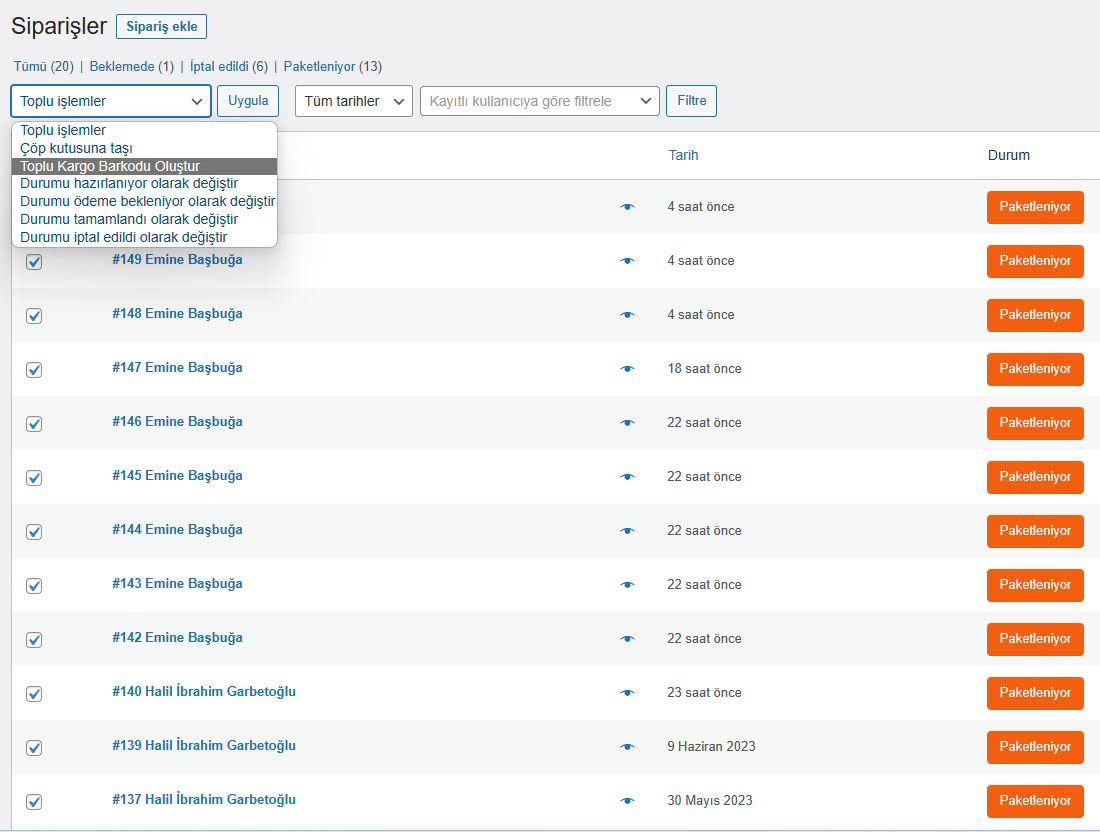Sort by Tarih column header
Viewport: 1100px width, 832px height.
coord(683,155)
